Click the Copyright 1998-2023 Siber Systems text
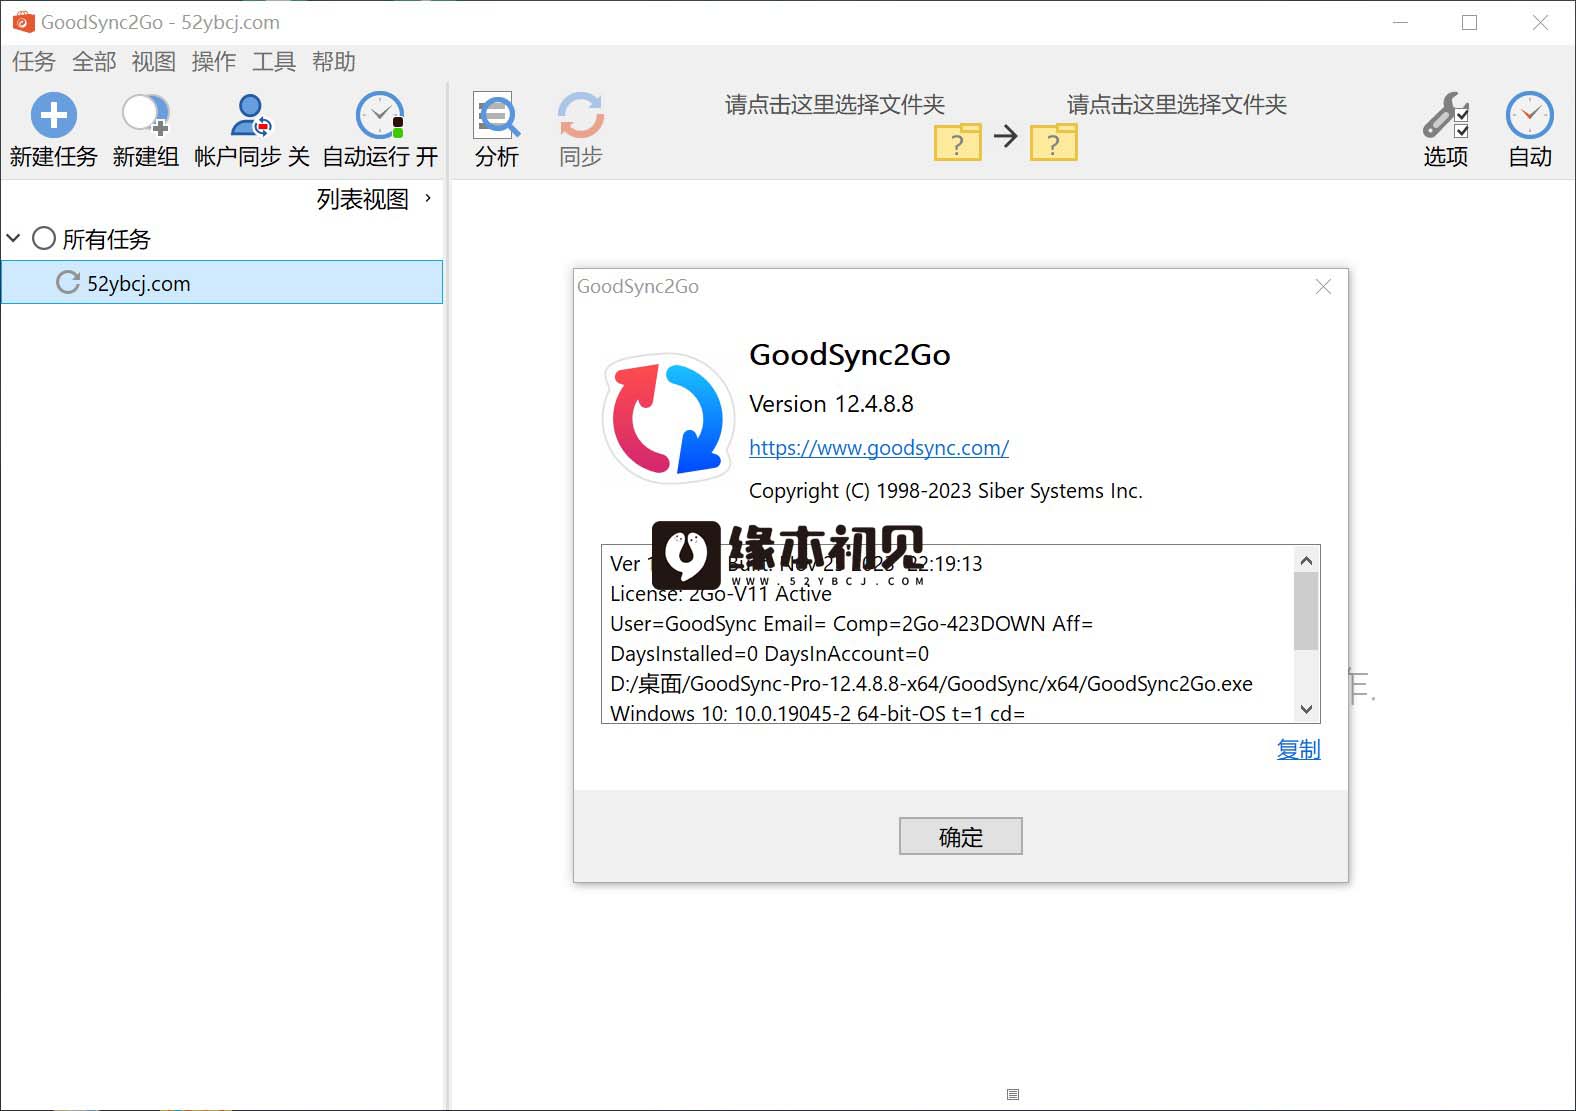Viewport: 1576px width, 1111px height. [x=946, y=491]
